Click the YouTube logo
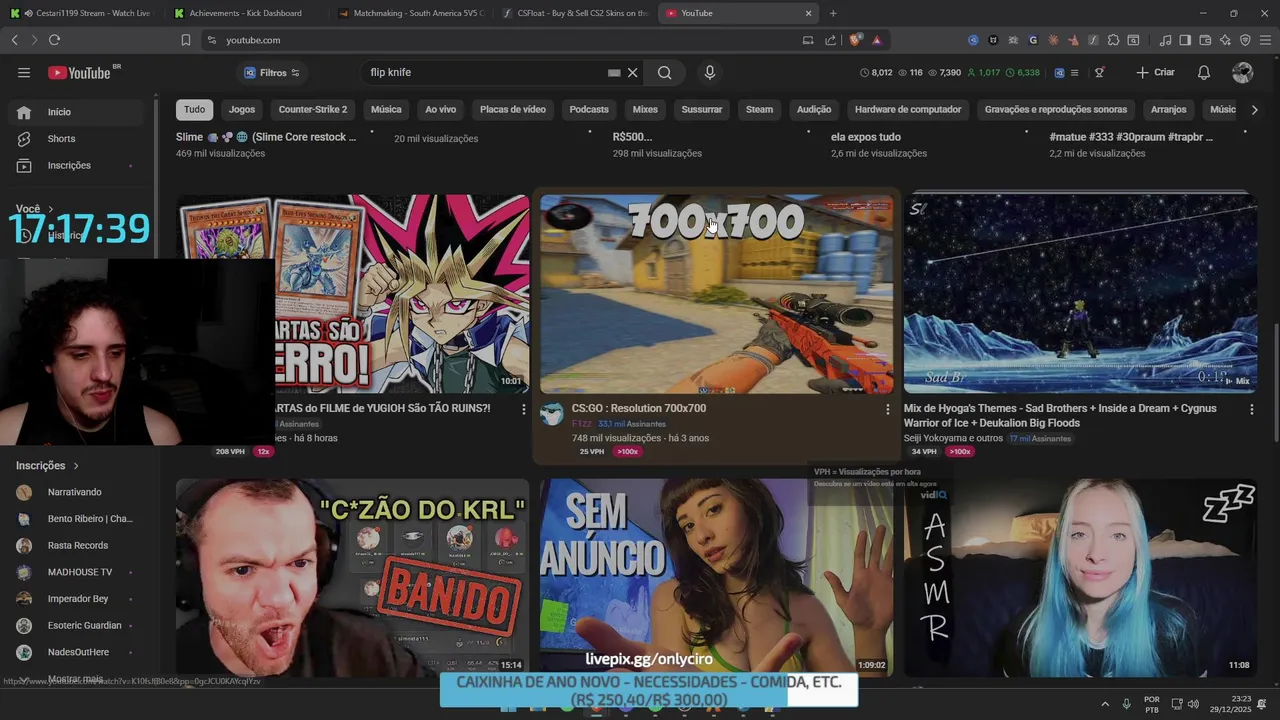Screen dimensions: 1280x720 pyautogui.click(x=80, y=73)
